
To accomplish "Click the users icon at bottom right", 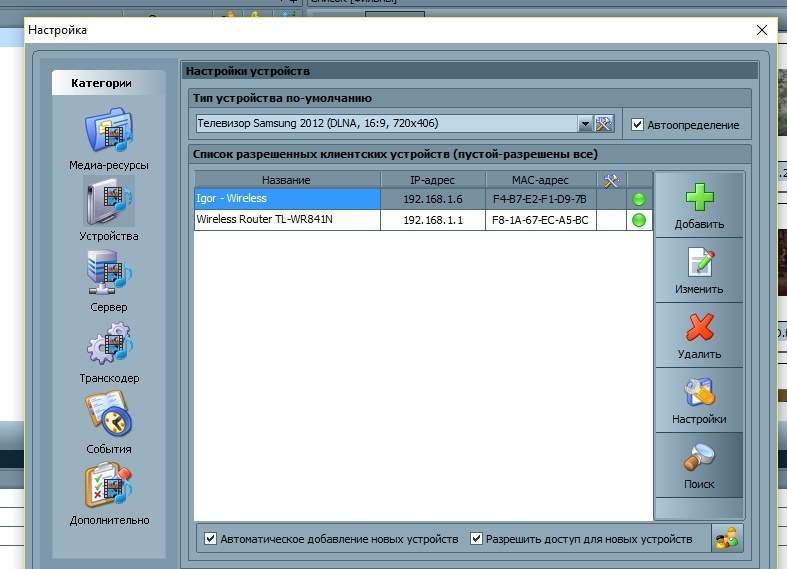I will tap(726, 539).
